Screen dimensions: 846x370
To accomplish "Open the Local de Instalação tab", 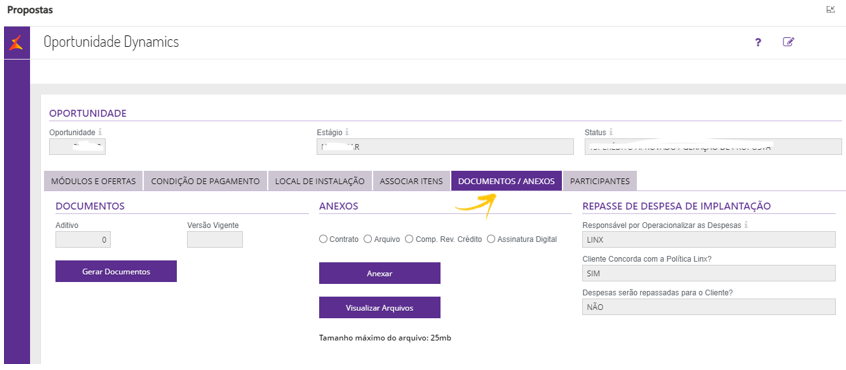I will (320, 181).
